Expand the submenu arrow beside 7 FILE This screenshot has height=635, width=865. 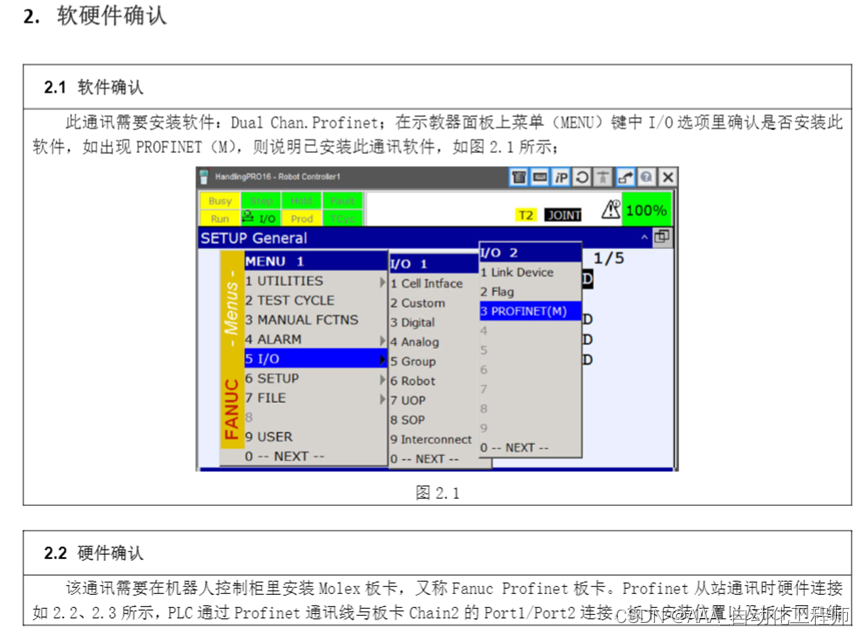click(x=382, y=399)
